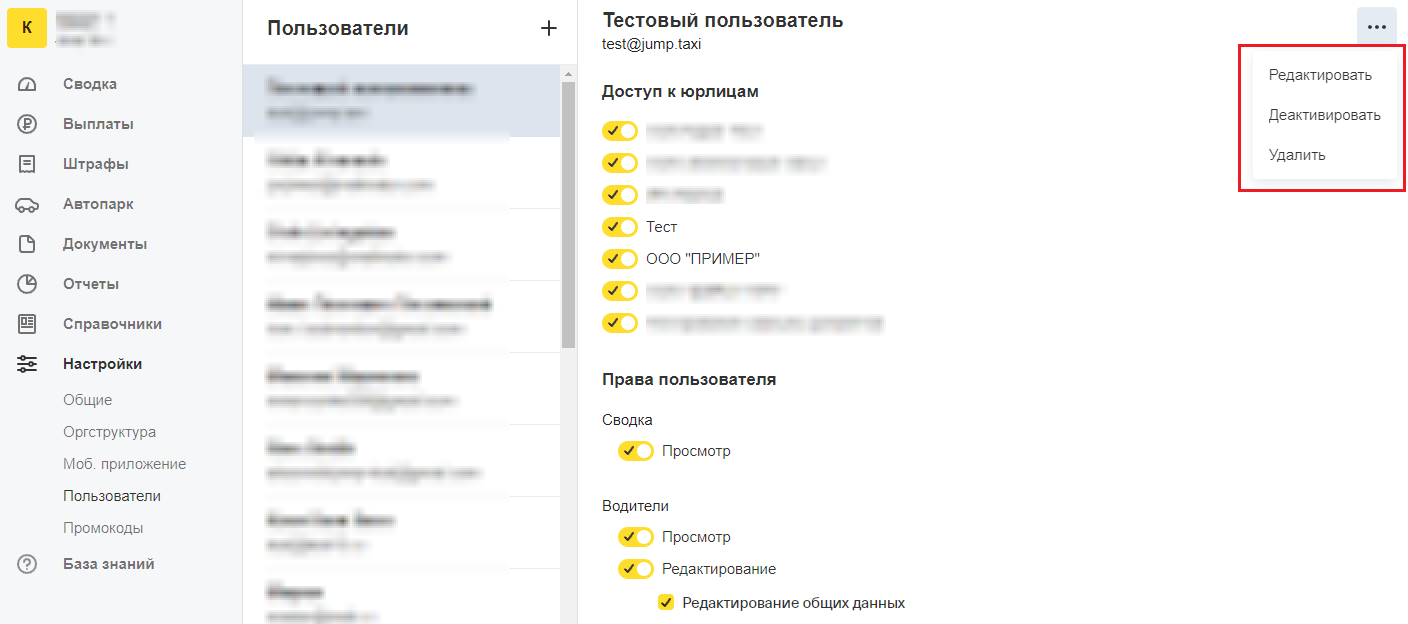Click the Штрафы receipt icon
The height and width of the screenshot is (624, 1408).
tap(27, 164)
